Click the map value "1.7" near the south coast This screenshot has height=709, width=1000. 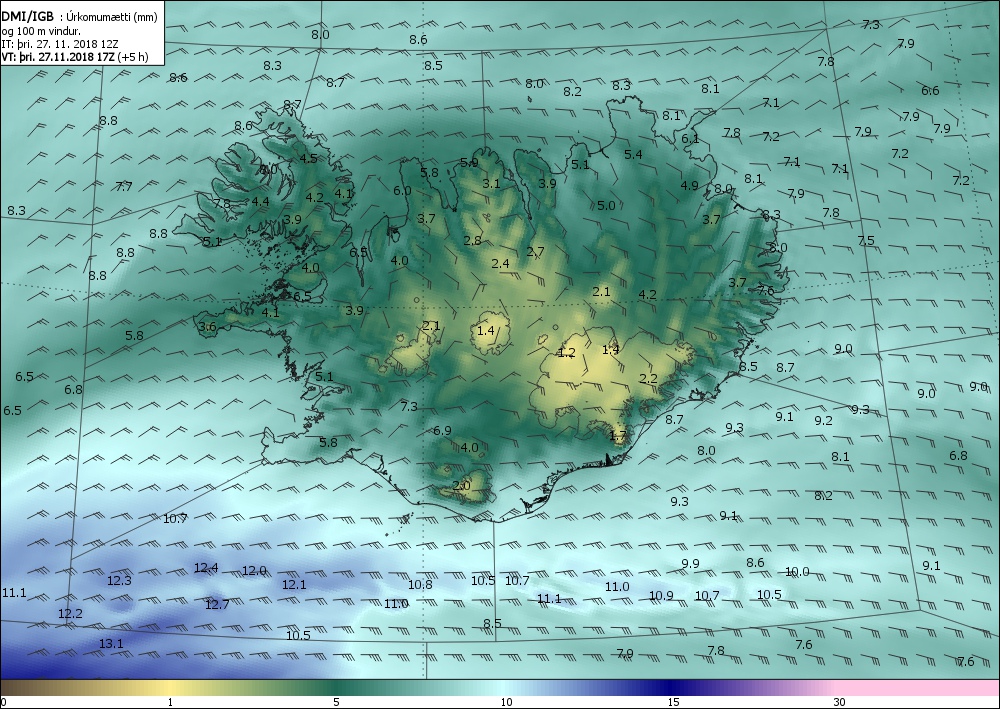618,436
